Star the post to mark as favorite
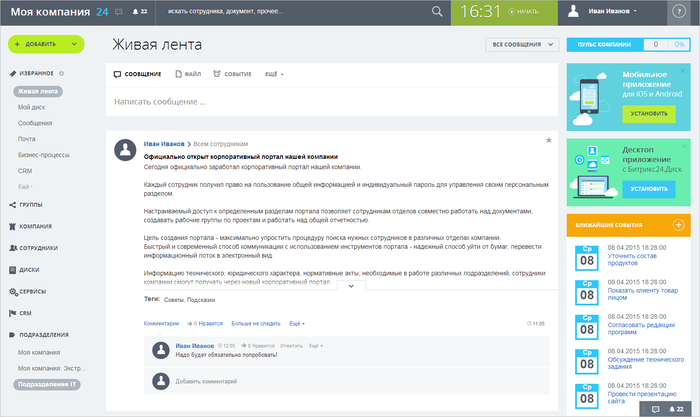Screen dimensions: 700x417 point(548,141)
